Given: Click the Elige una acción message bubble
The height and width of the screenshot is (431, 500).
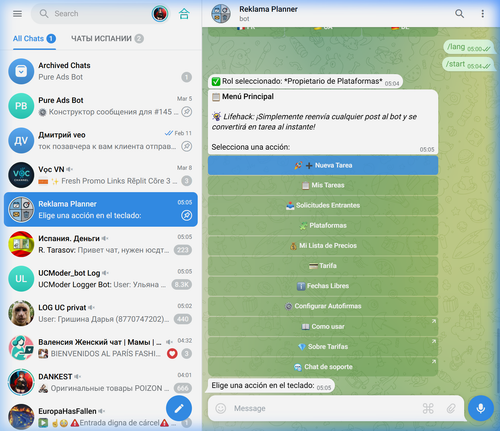Looking at the screenshot, I should click(x=271, y=386).
